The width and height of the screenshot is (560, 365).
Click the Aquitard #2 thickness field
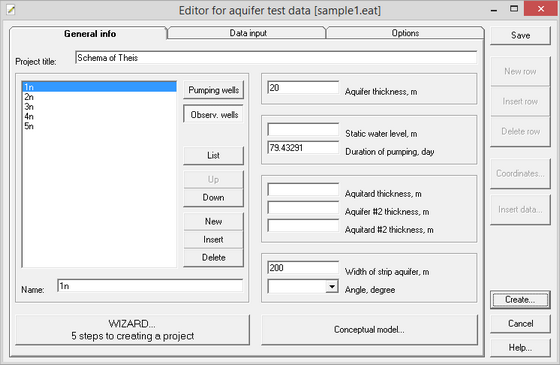pyautogui.click(x=303, y=226)
